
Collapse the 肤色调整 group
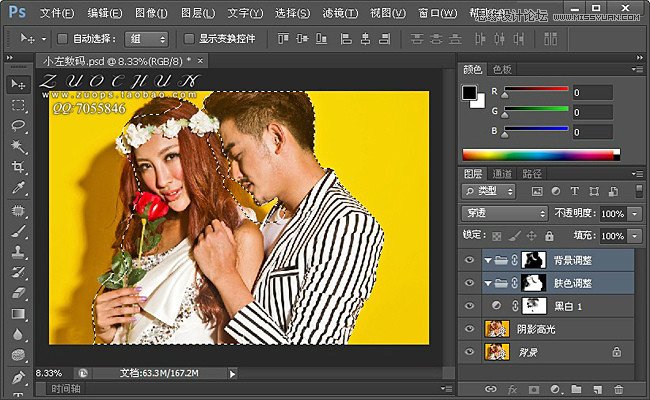[488, 283]
